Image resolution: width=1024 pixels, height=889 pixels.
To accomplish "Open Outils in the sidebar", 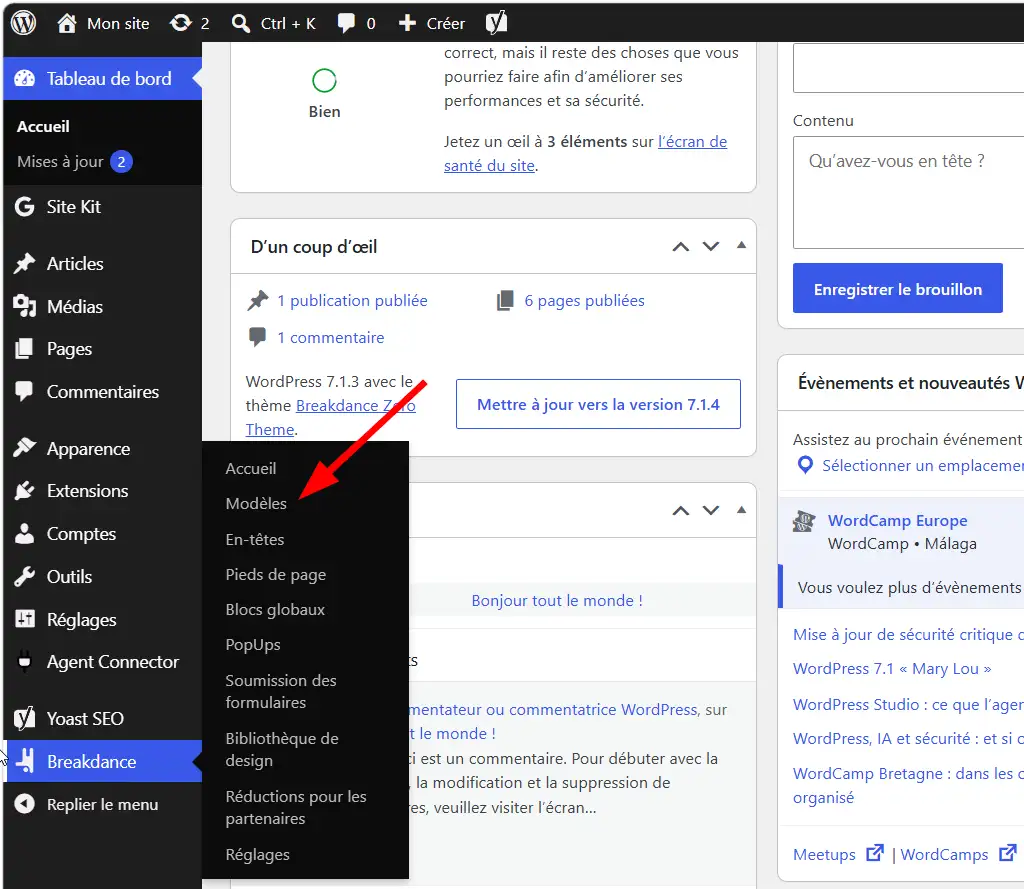I will point(103,577).
